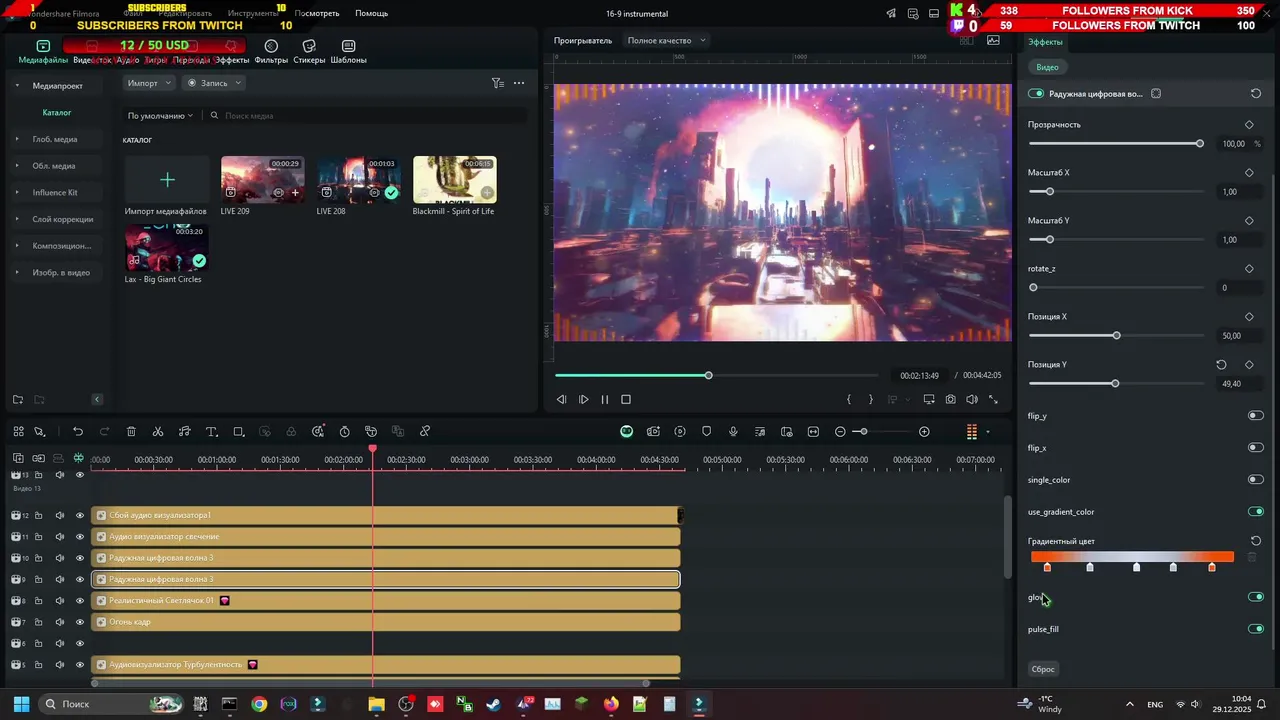The height and width of the screenshot is (720, 1280).
Task: Select the crop tool in timeline toolbar
Action: (x=238, y=432)
